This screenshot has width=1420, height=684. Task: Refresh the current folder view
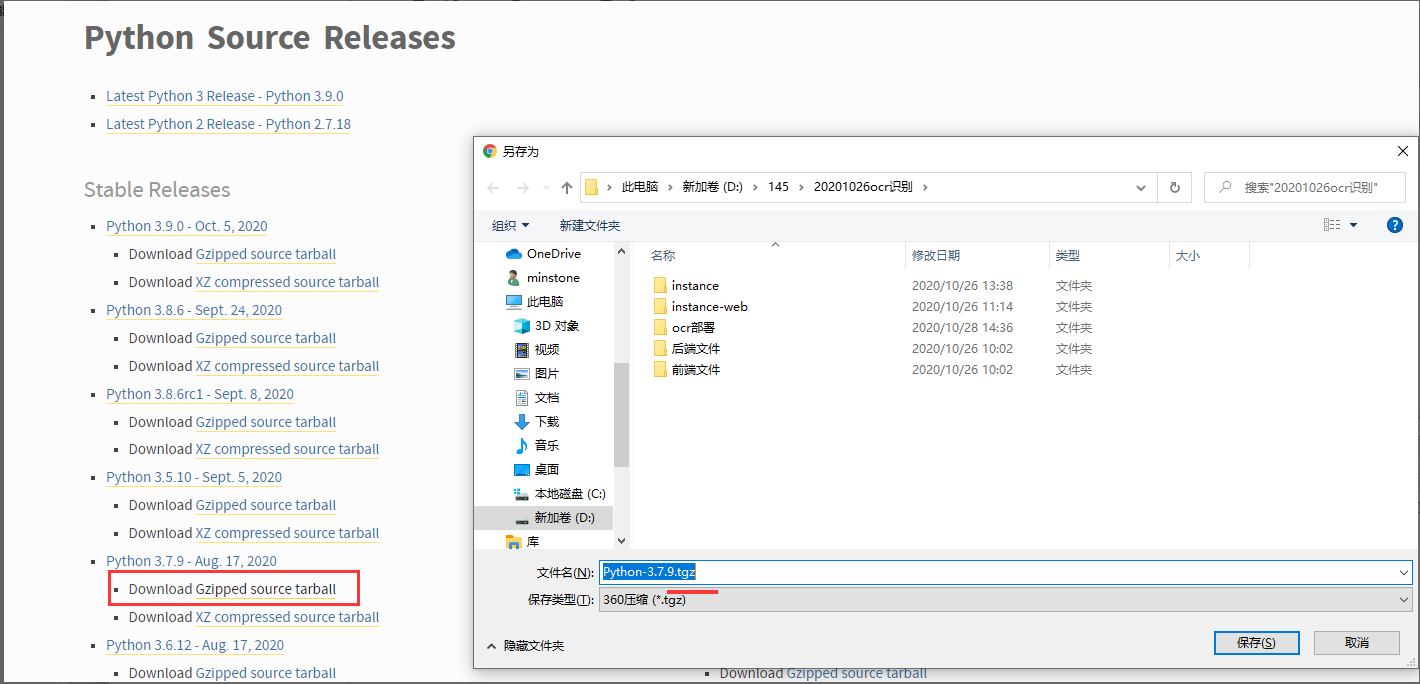1174,187
